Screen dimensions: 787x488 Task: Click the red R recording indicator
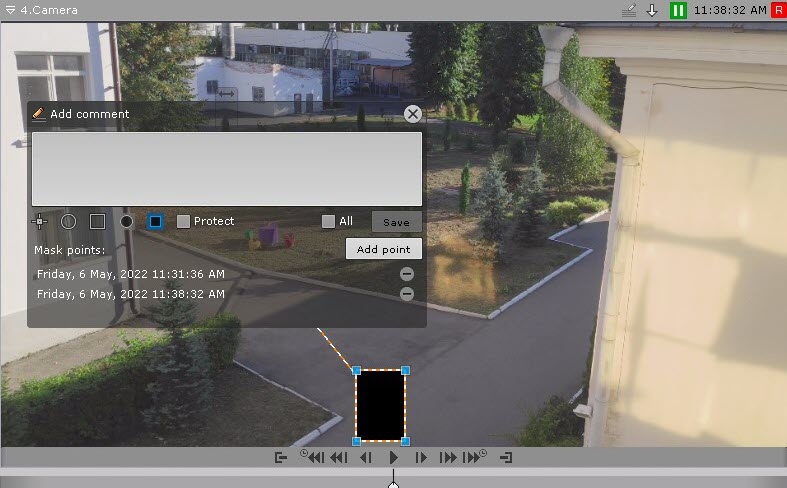point(779,10)
